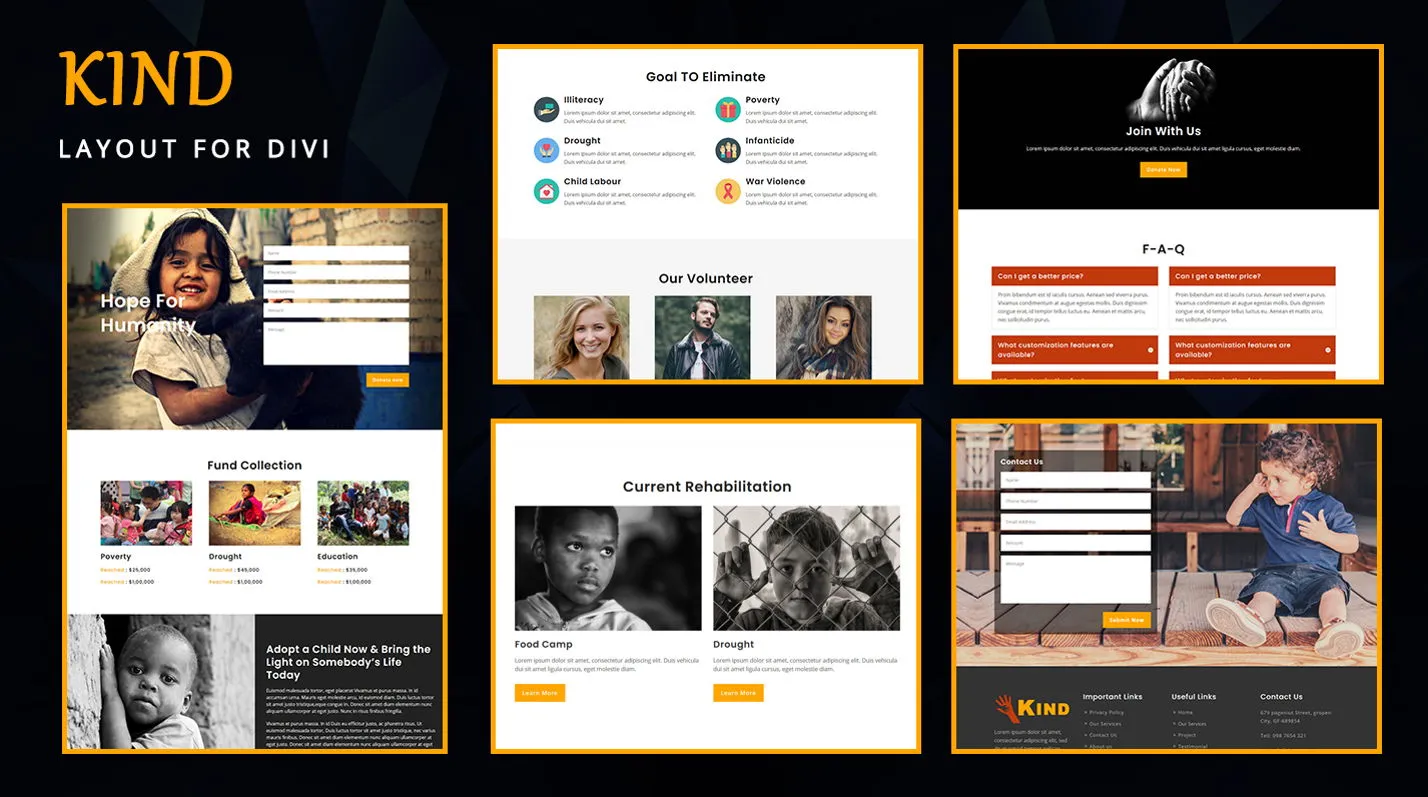This screenshot has width=1428, height=797.
Task: Focus the Message box in the Contact Us form
Action: pyautogui.click(x=1075, y=579)
